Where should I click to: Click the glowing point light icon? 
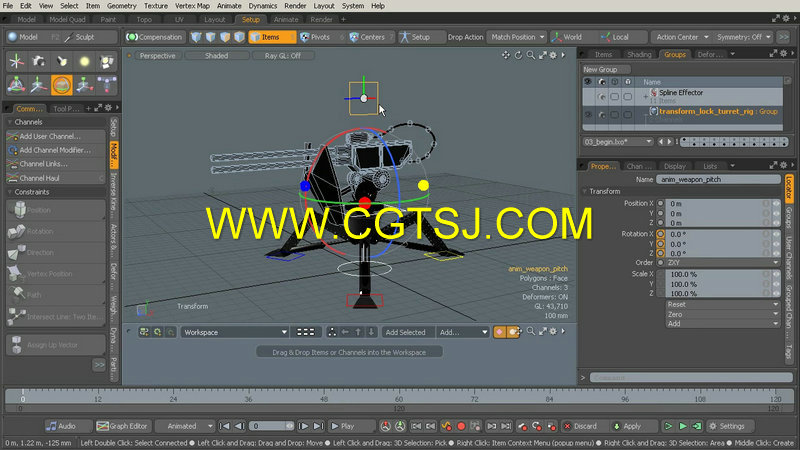click(x=84, y=62)
